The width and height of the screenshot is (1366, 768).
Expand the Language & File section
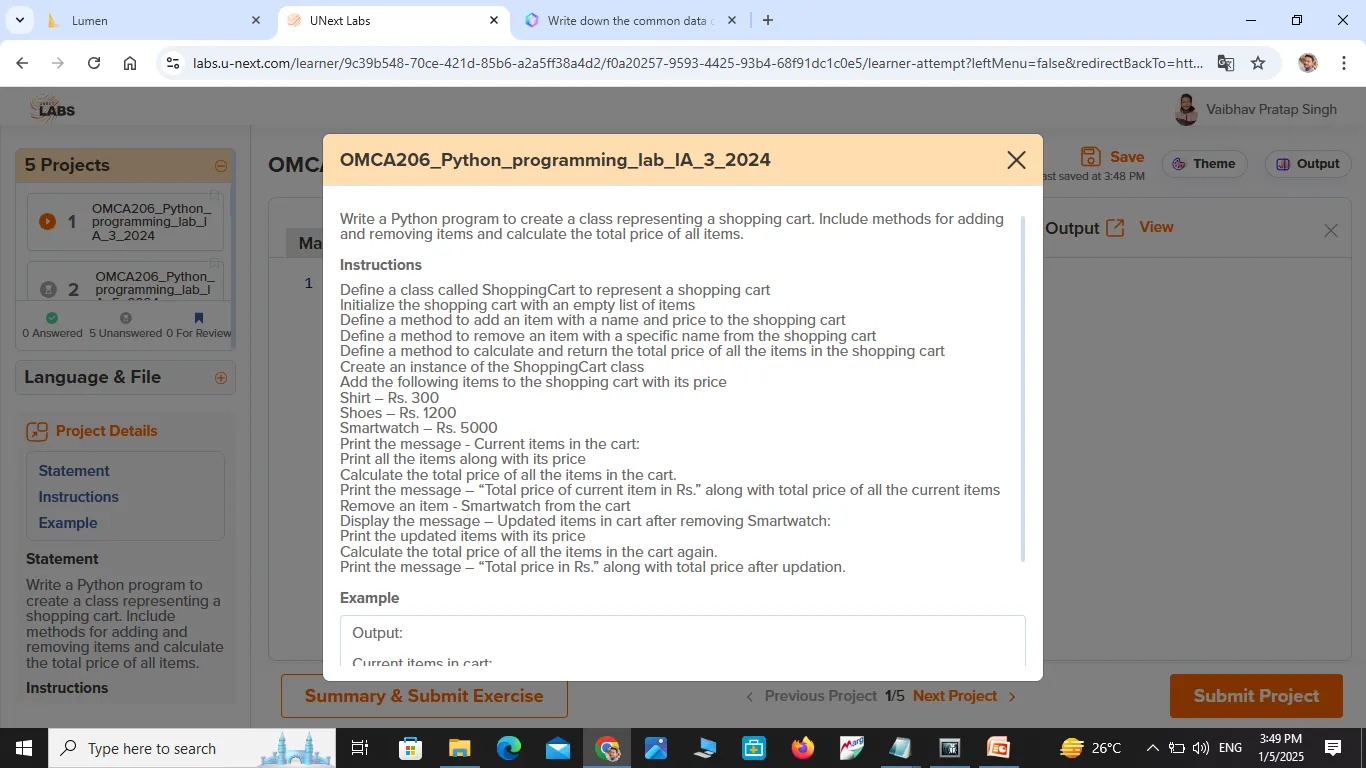click(221, 378)
